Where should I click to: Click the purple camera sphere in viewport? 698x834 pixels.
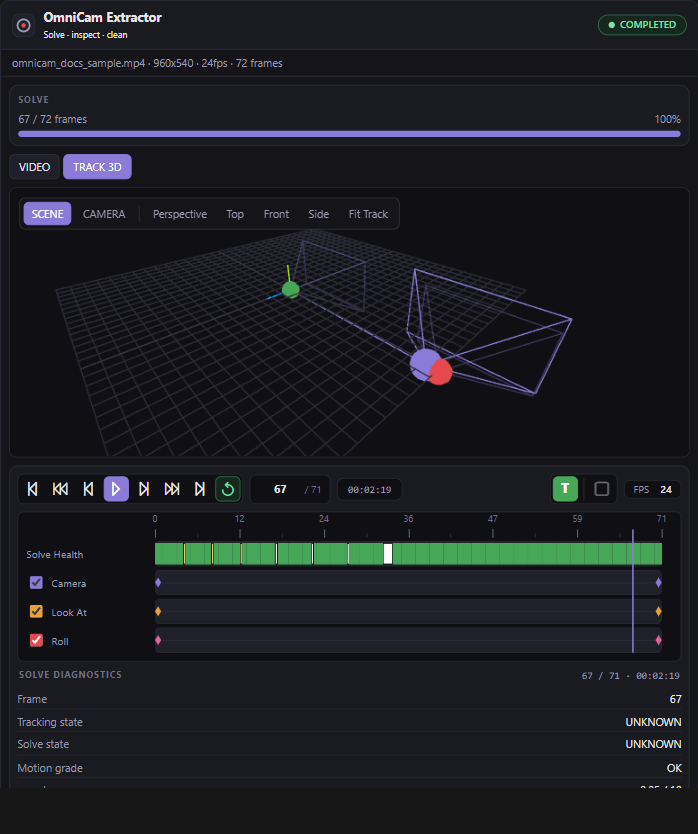pos(423,364)
